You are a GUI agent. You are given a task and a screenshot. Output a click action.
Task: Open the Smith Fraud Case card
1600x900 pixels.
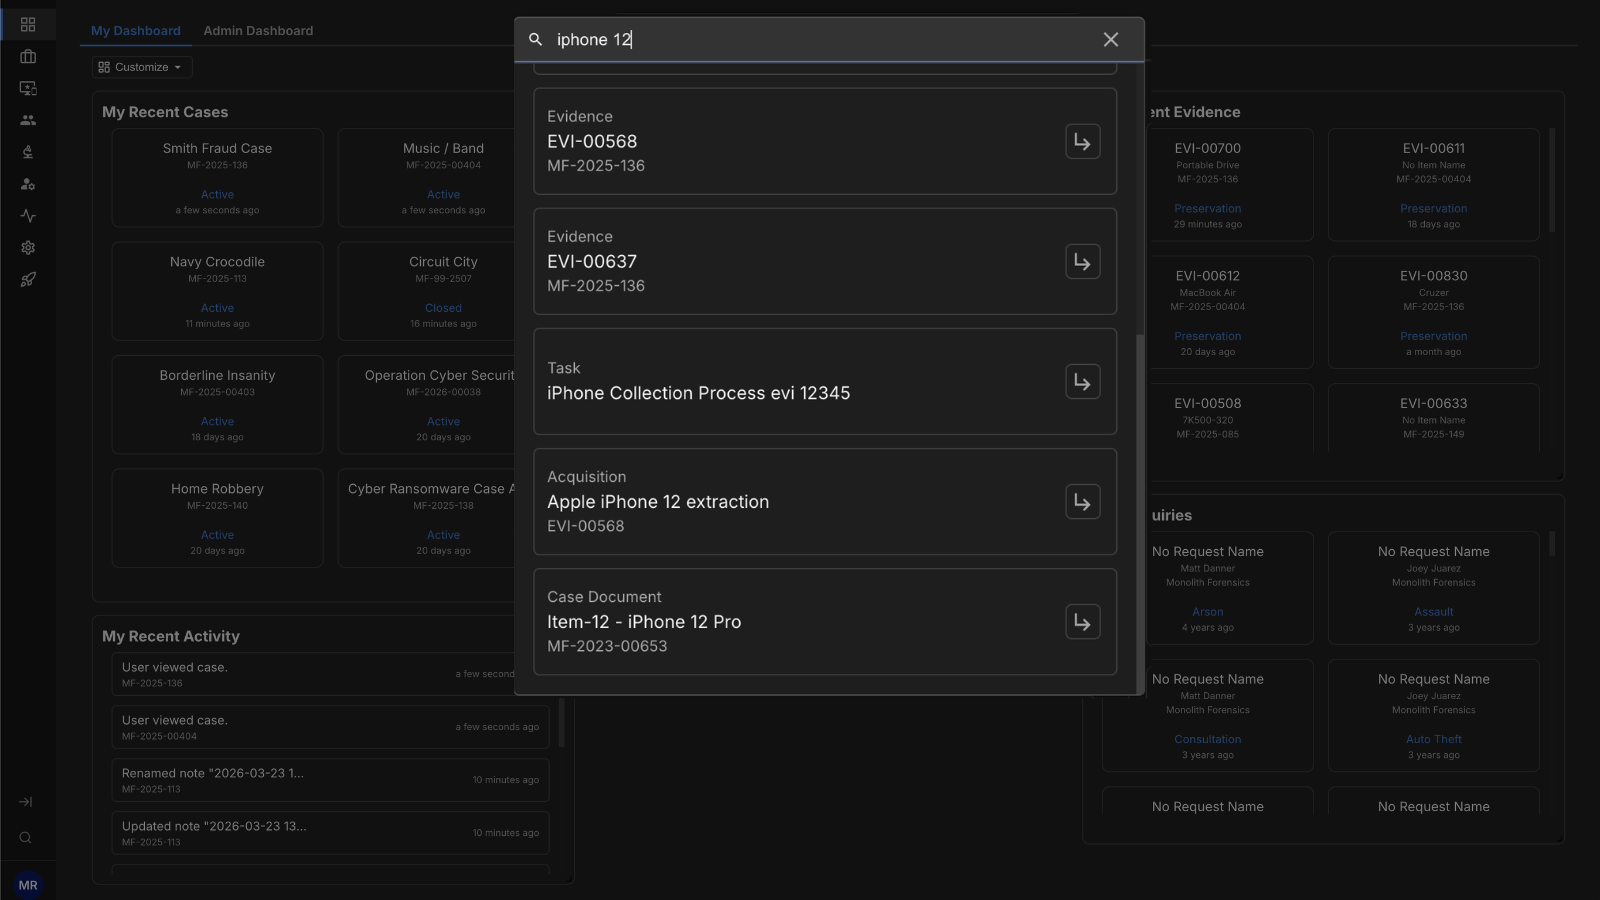(217, 178)
